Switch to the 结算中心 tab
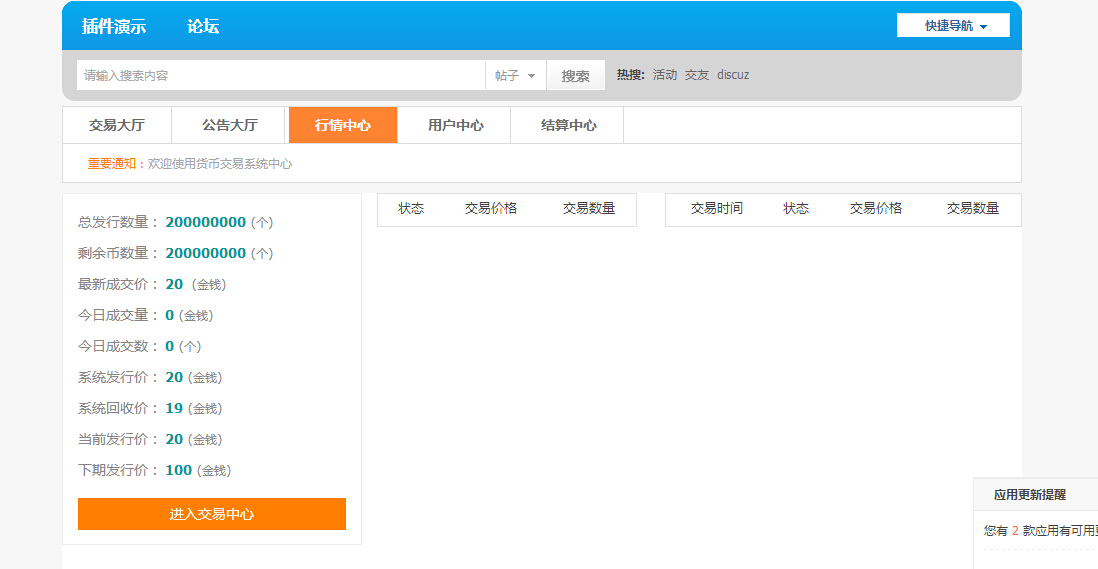1098x569 pixels. click(569, 125)
